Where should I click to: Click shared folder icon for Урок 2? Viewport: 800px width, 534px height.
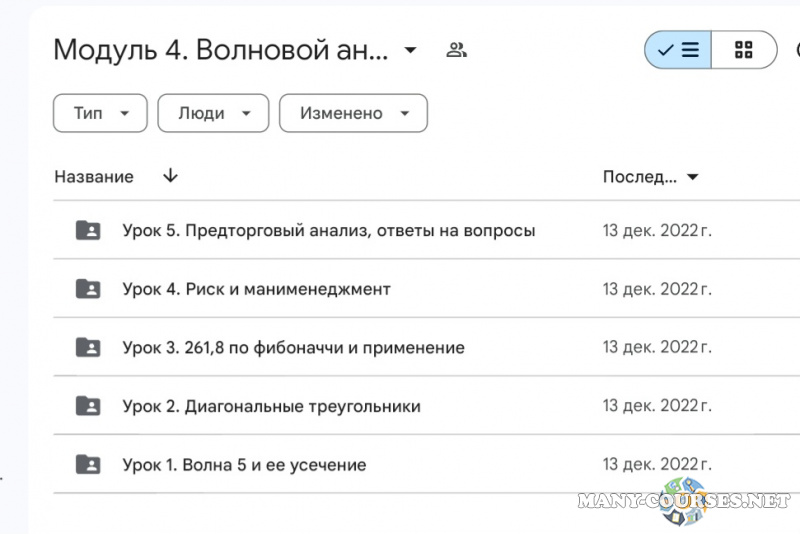click(88, 406)
